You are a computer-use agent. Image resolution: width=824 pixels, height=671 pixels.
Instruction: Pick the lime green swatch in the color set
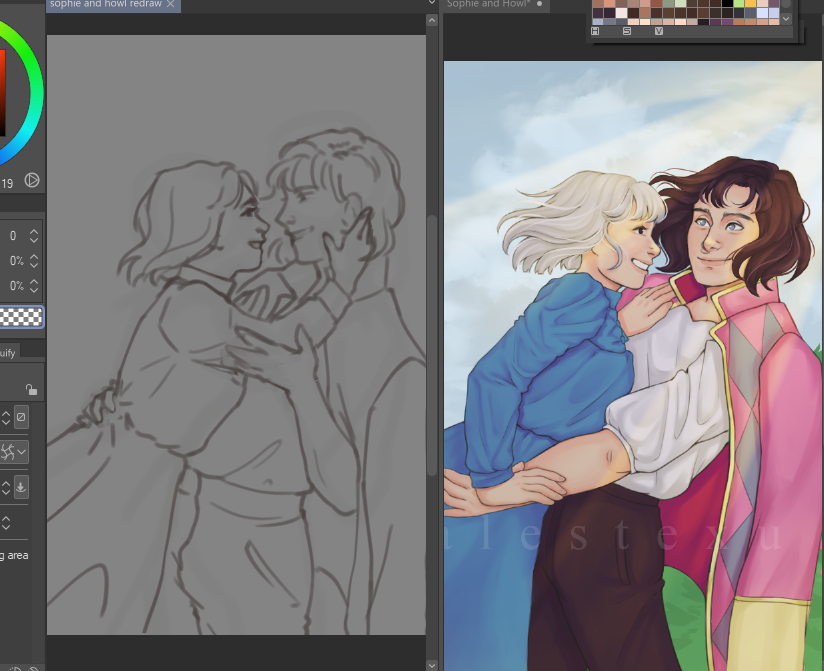(739, 3)
